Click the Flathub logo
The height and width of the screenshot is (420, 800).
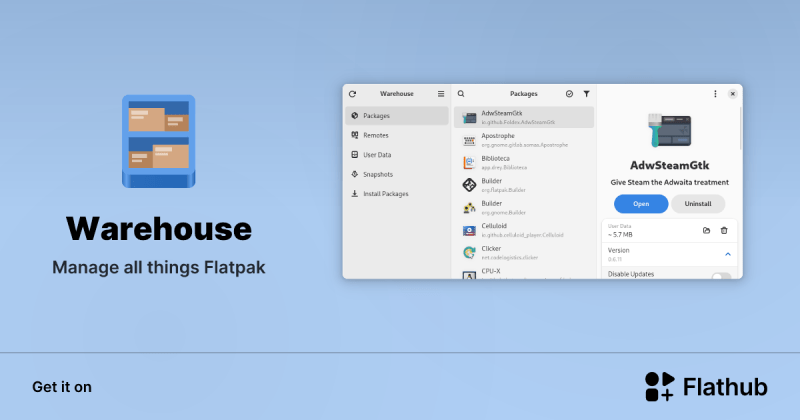pyautogui.click(x=707, y=387)
